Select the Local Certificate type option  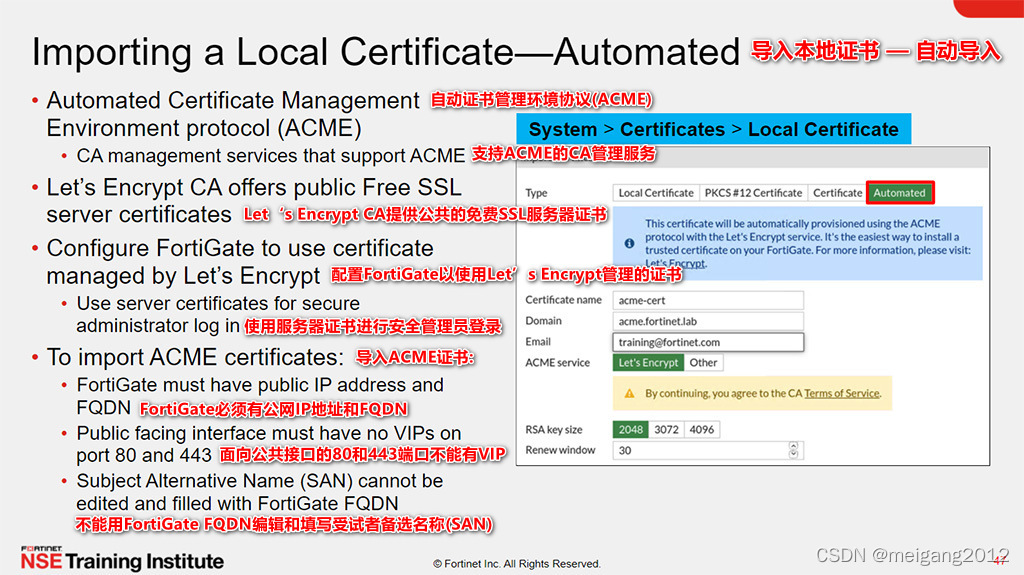(656, 193)
